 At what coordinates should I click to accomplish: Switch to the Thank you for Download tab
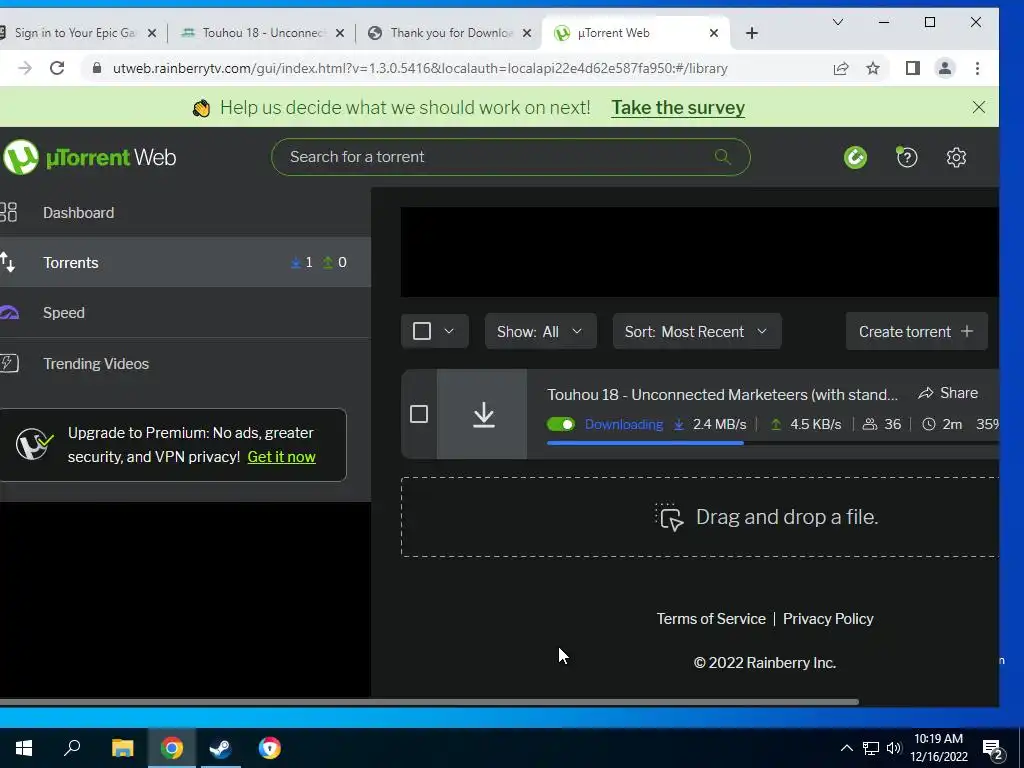pyautogui.click(x=449, y=33)
